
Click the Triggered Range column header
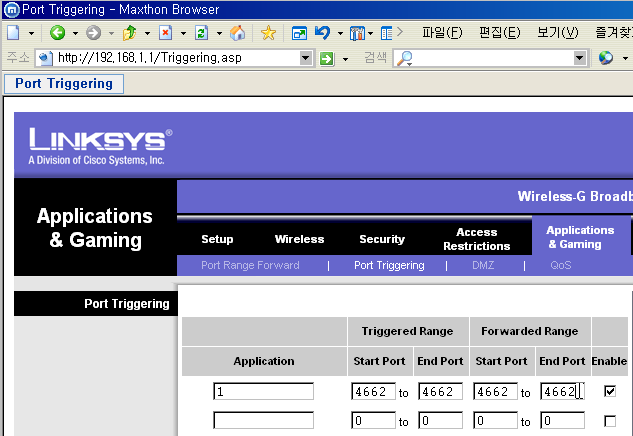point(408,331)
